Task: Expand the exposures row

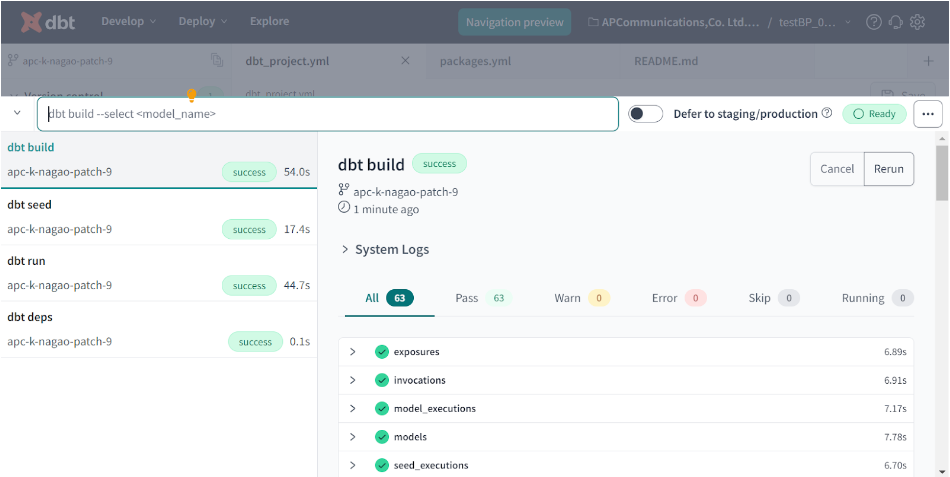Action: [x=353, y=352]
